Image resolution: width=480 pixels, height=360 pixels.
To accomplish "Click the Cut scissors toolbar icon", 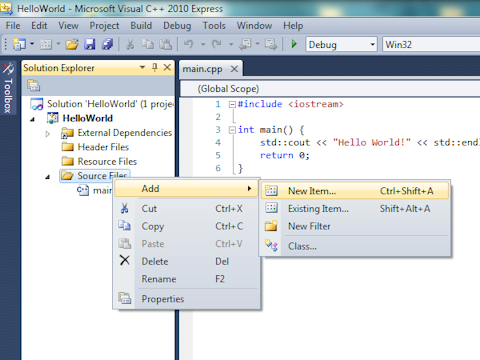I will (130, 44).
